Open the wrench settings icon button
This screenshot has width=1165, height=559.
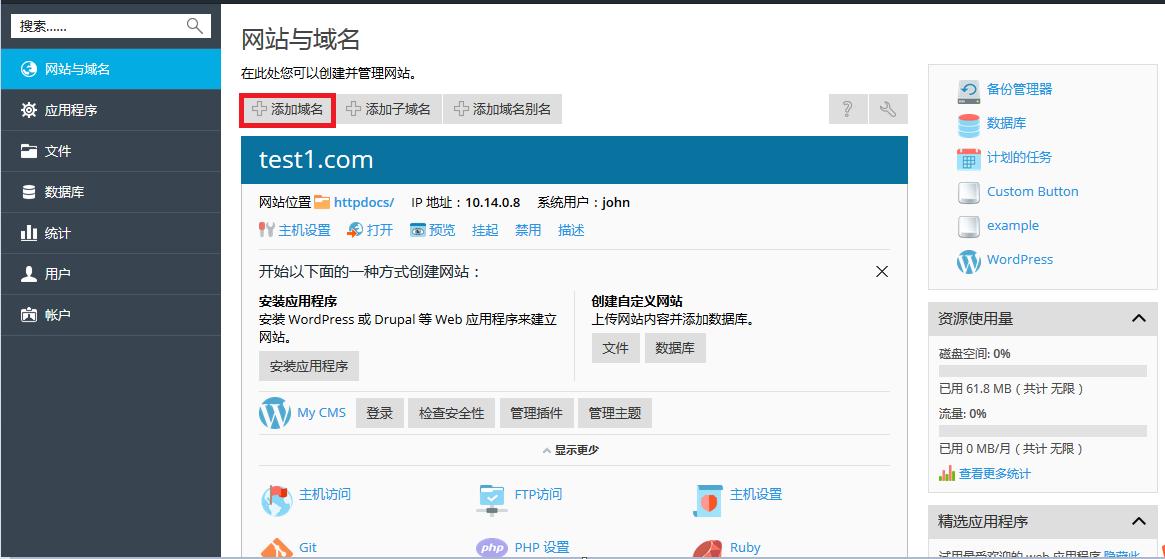(888, 109)
